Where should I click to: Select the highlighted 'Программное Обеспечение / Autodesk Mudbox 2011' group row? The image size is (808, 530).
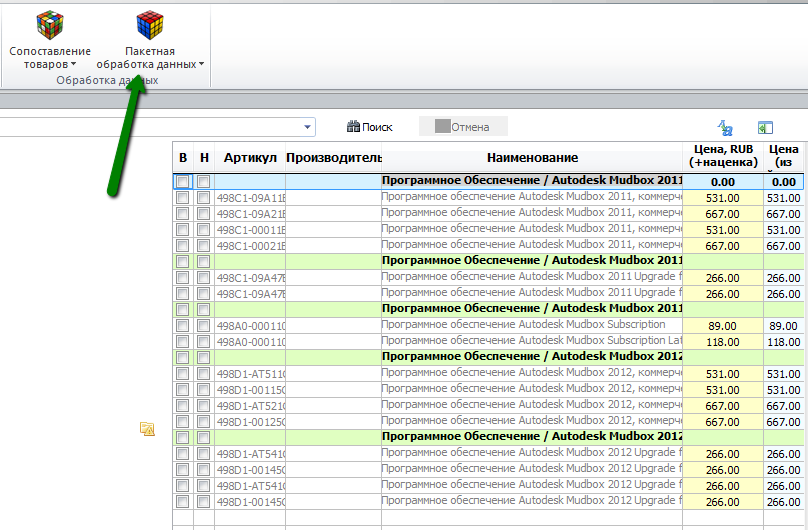coord(488,181)
